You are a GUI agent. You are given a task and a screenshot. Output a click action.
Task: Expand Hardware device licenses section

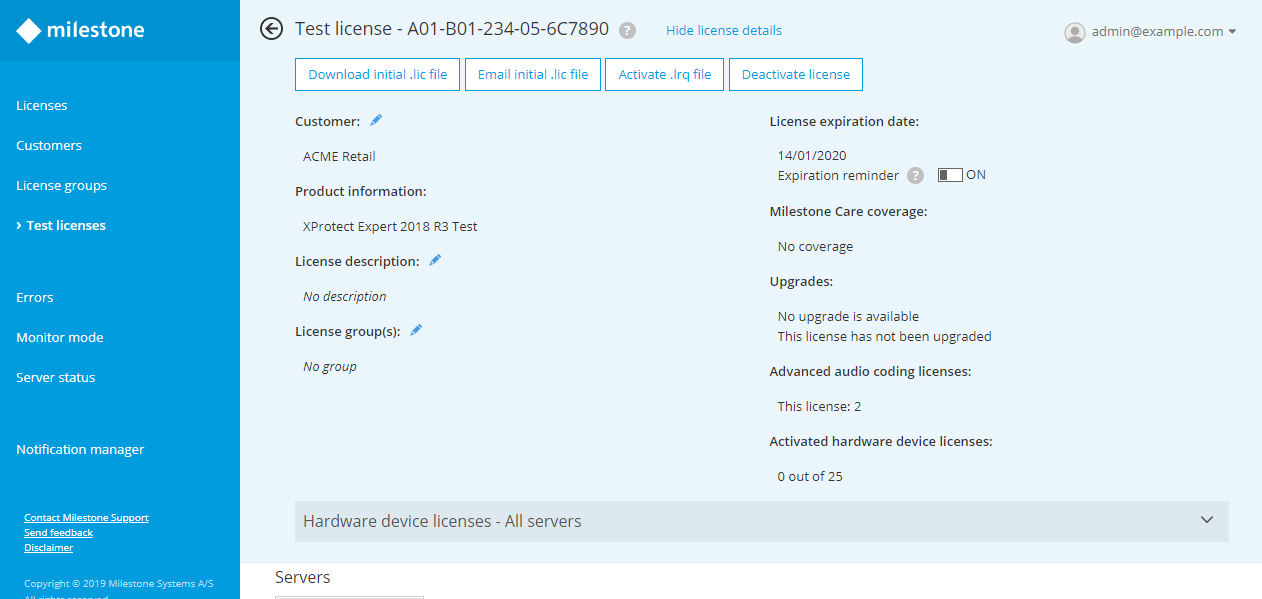point(1207,521)
